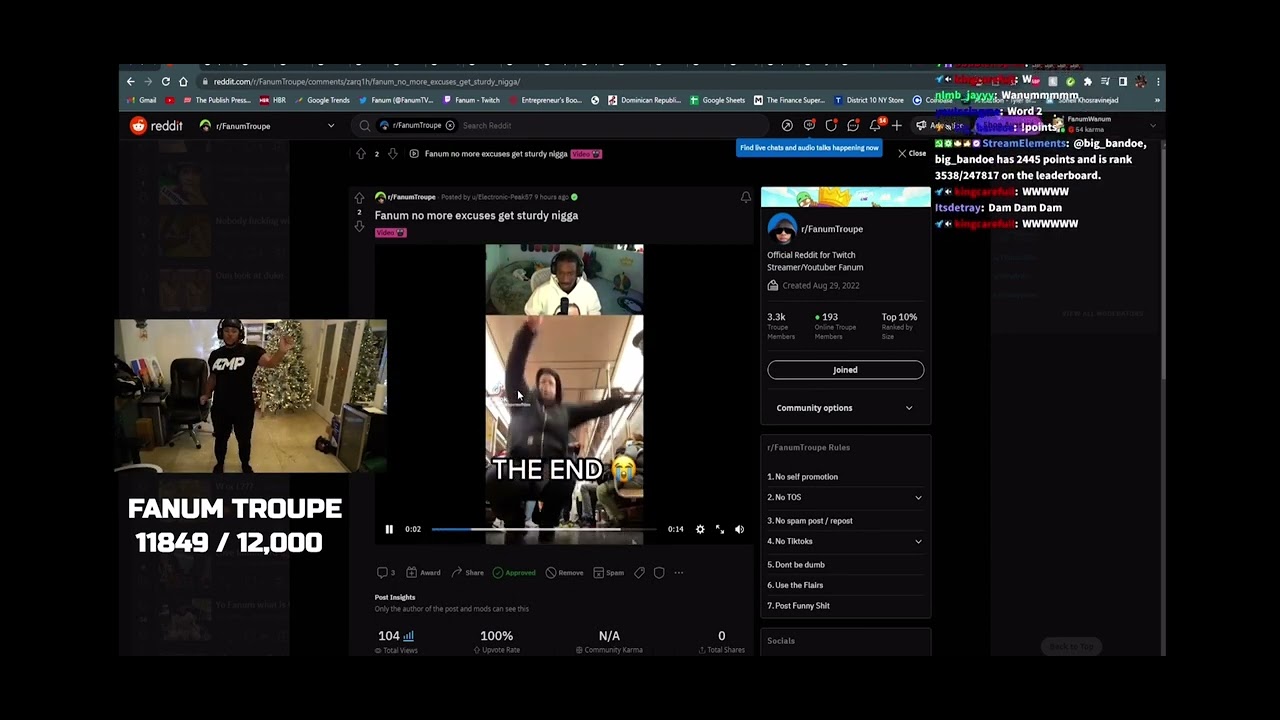Click the Fanum webcam overlay thumbnail

click(x=250, y=396)
